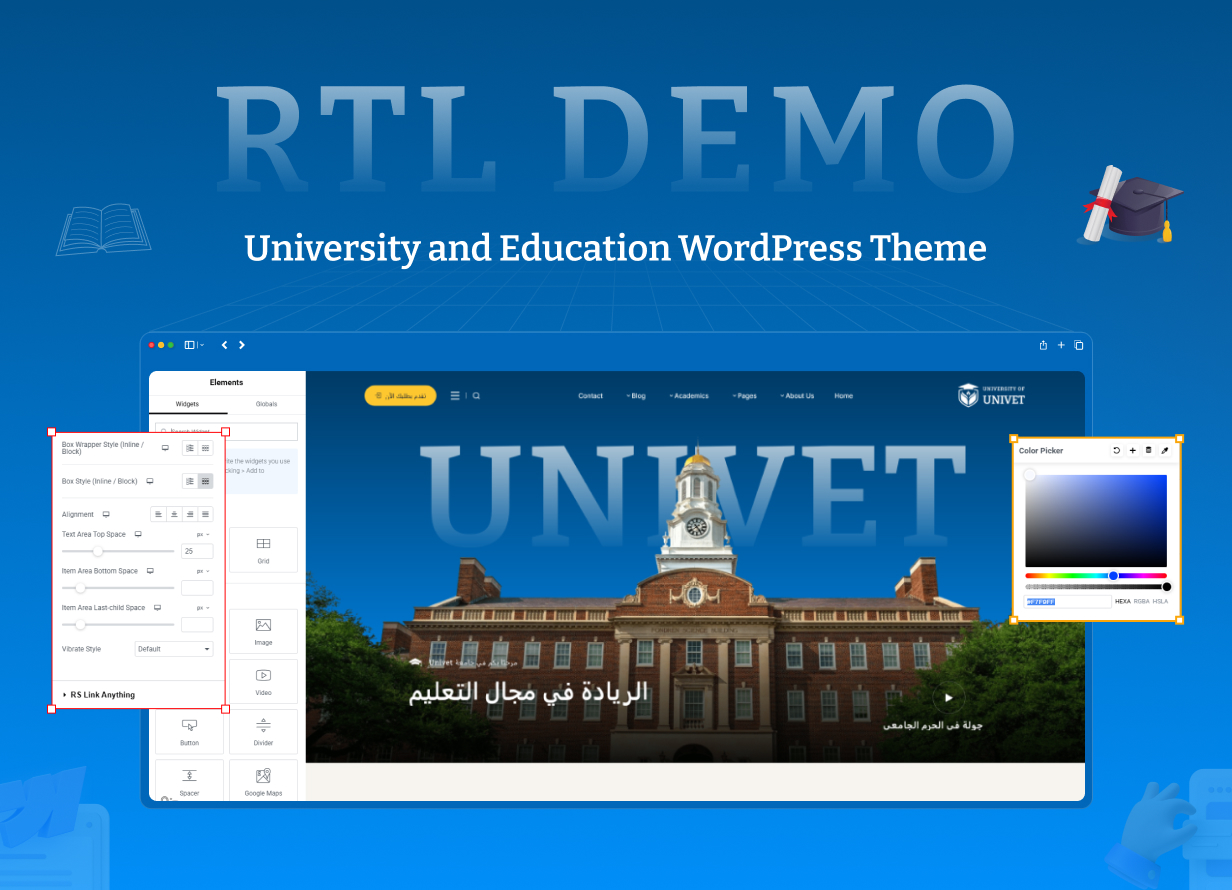Adjust the Item Area Bottom Space slider
This screenshot has width=1232, height=890.
pos(118,588)
